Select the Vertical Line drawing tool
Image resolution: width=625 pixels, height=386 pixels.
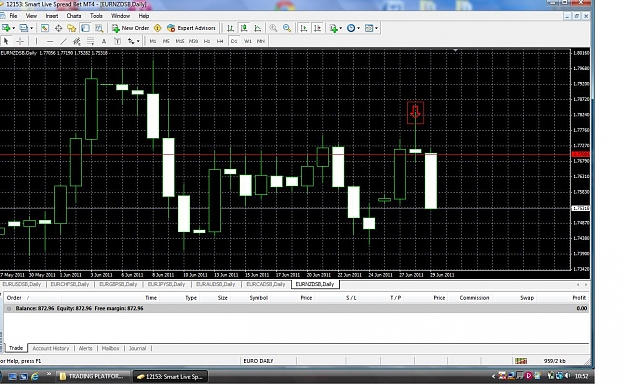[36, 41]
